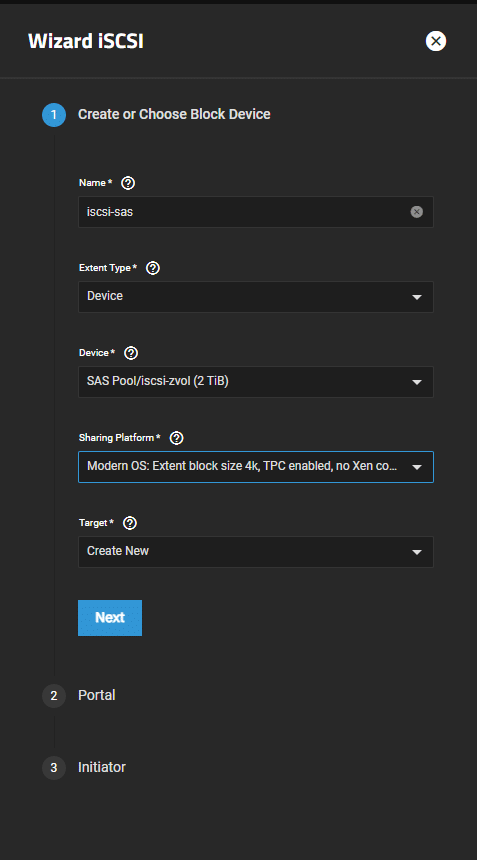Screen dimensions: 477x860
Task: Click the Device help question icon
Action: [131, 353]
